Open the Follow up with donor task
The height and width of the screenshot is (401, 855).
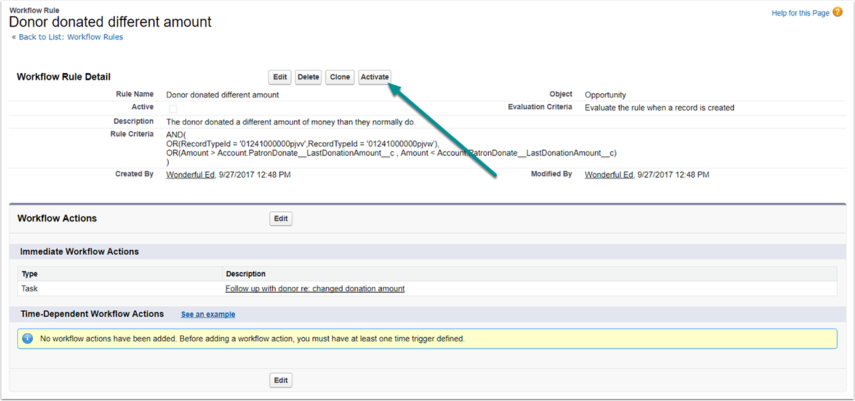[x=315, y=289]
